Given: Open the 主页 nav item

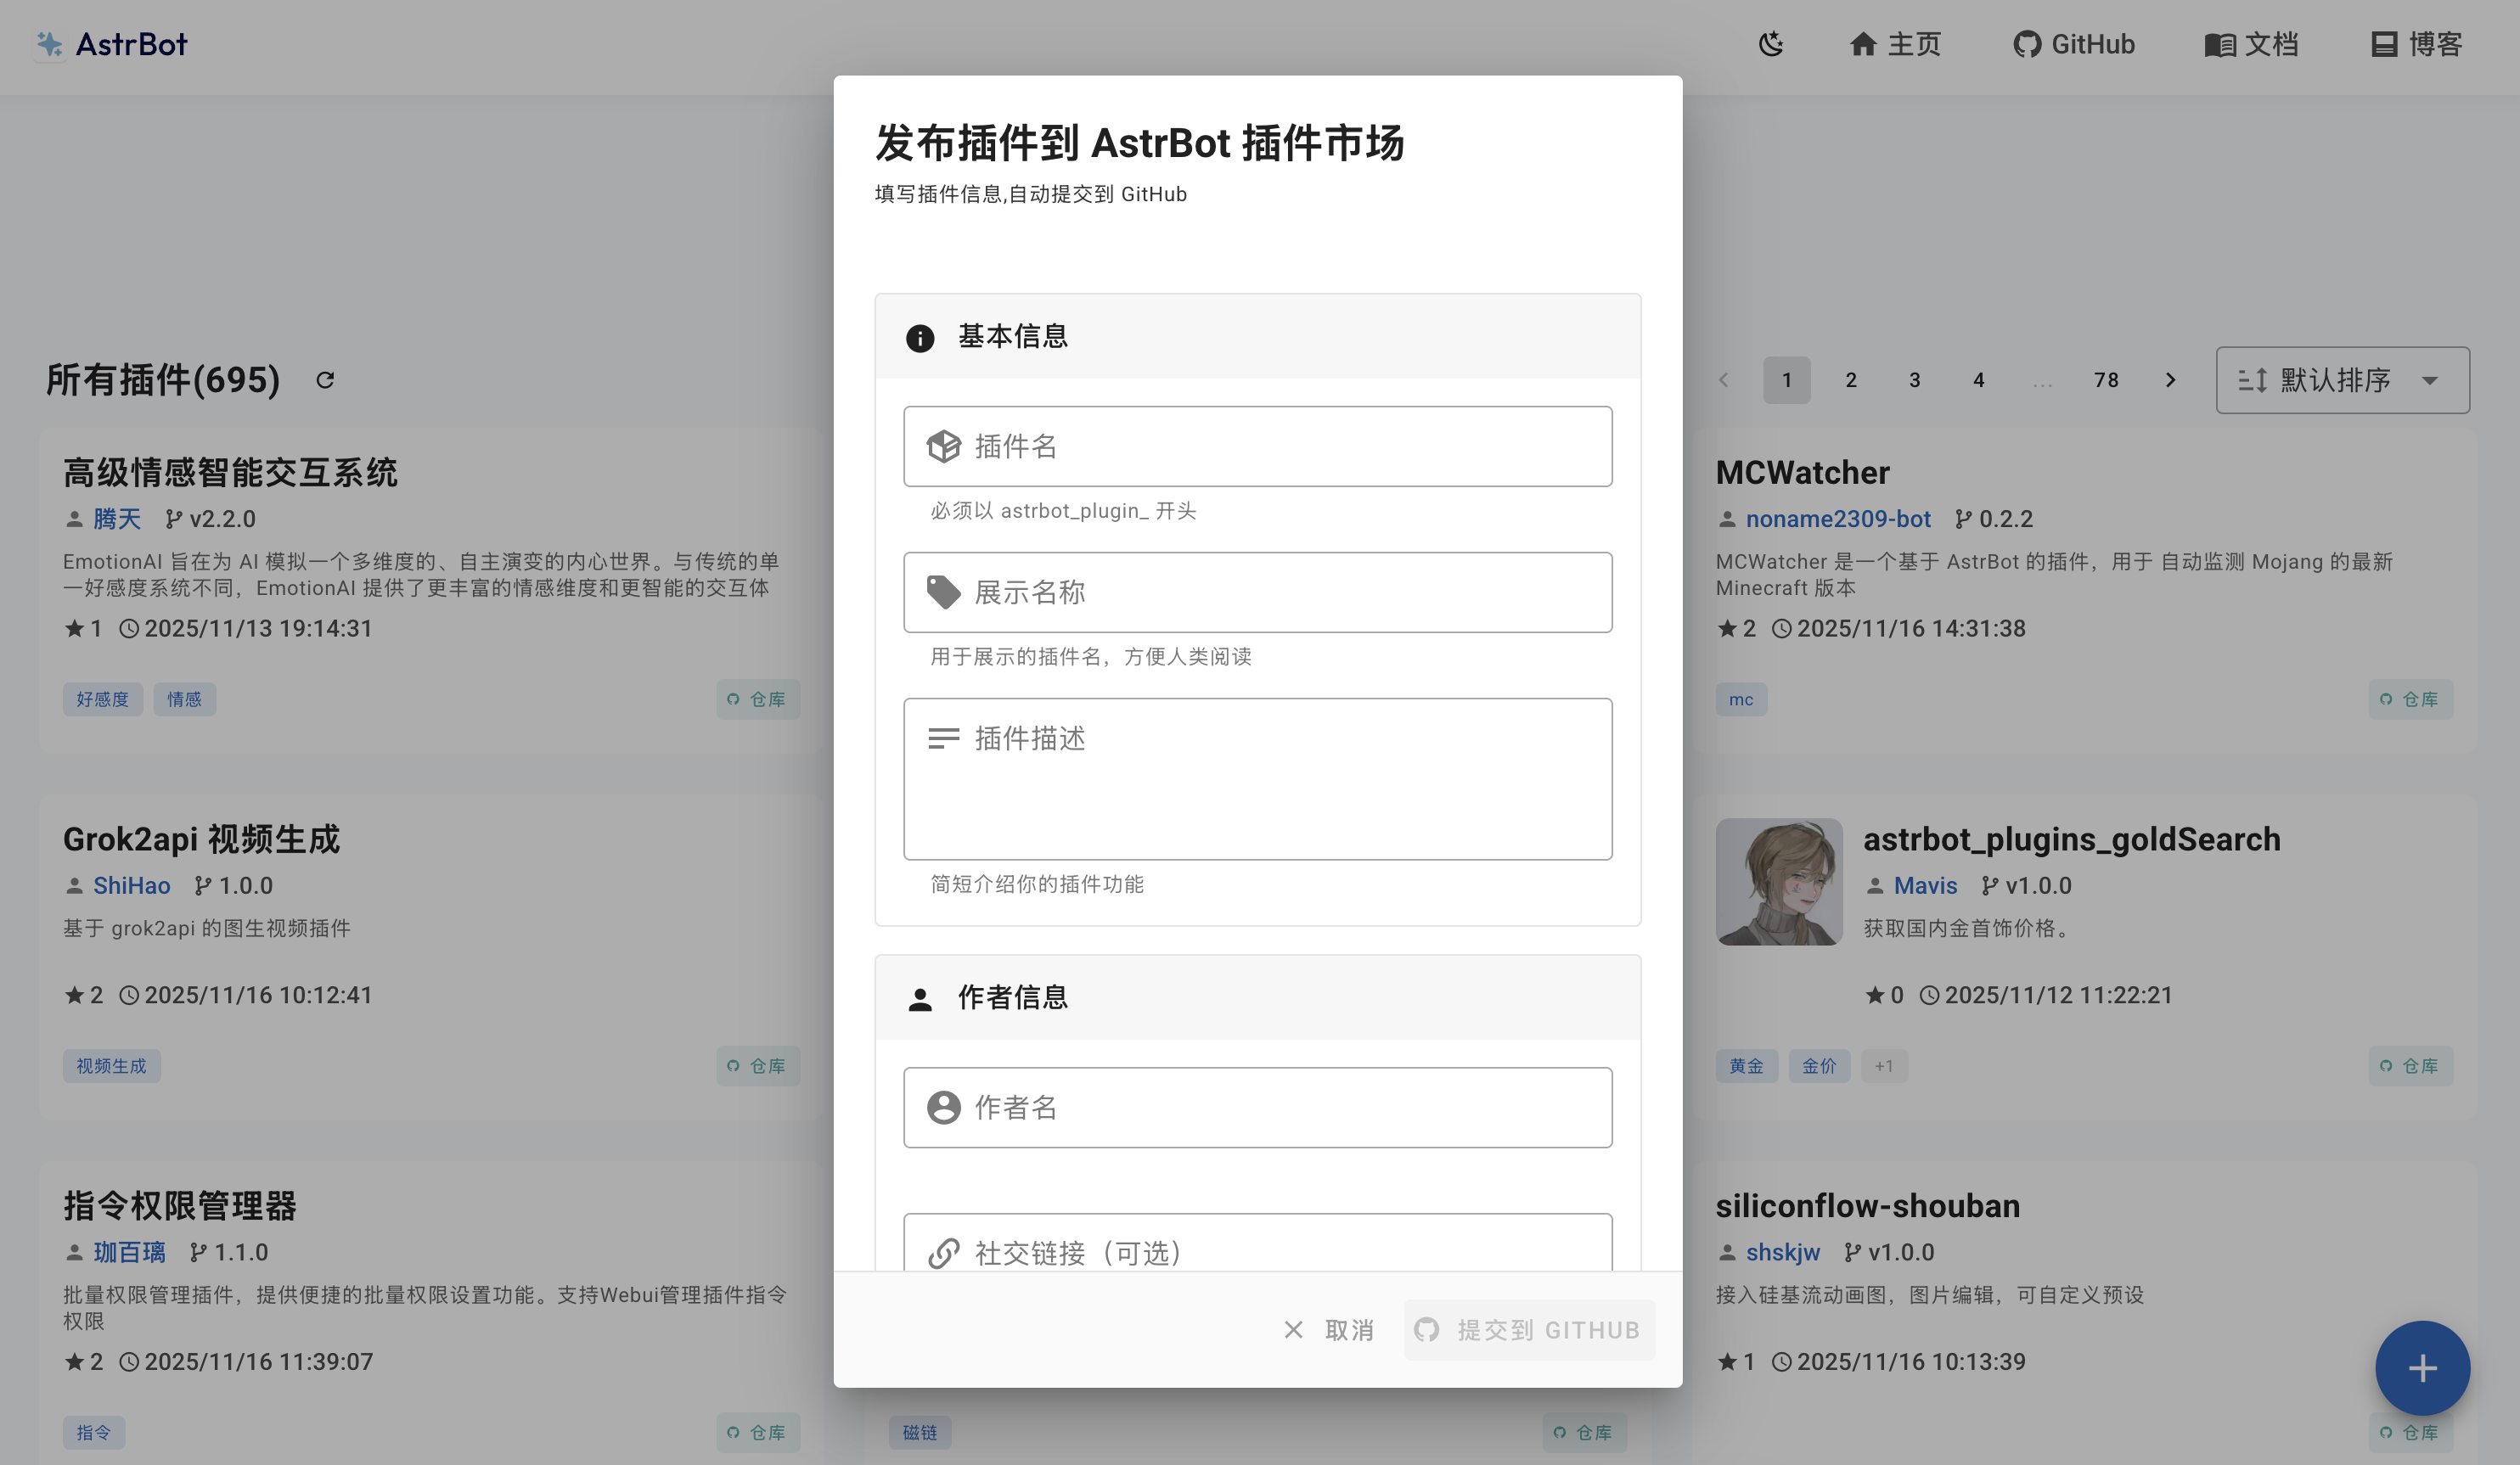Looking at the screenshot, I should click(x=1895, y=44).
